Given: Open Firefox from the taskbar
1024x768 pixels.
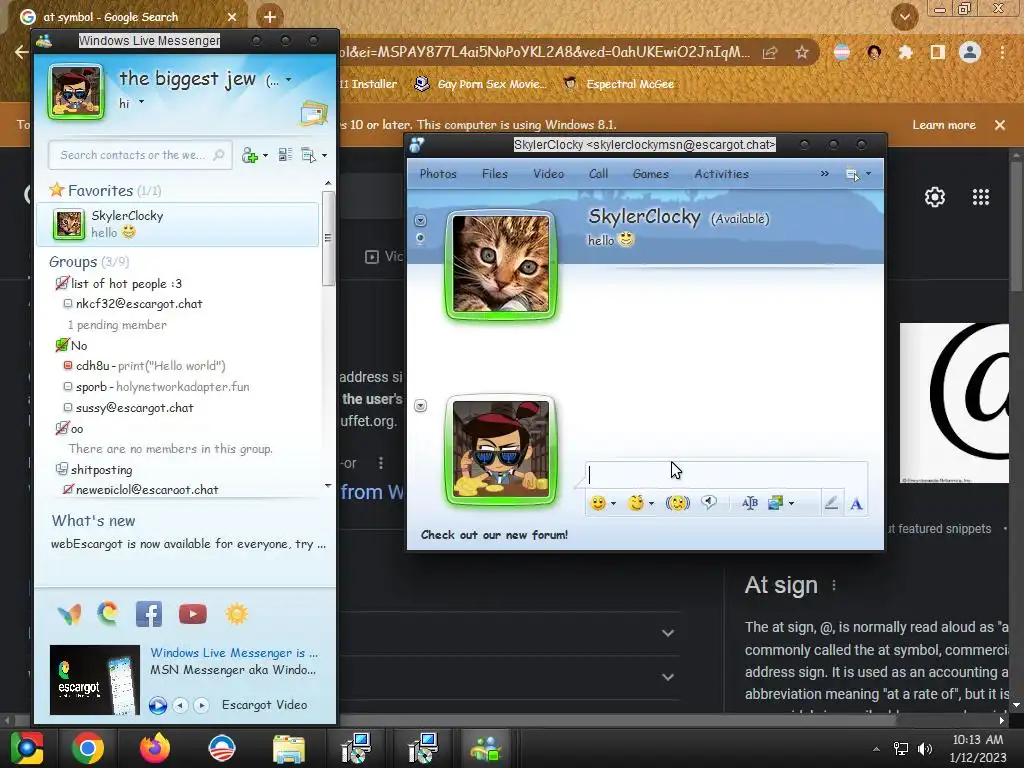Looking at the screenshot, I should (x=155, y=748).
